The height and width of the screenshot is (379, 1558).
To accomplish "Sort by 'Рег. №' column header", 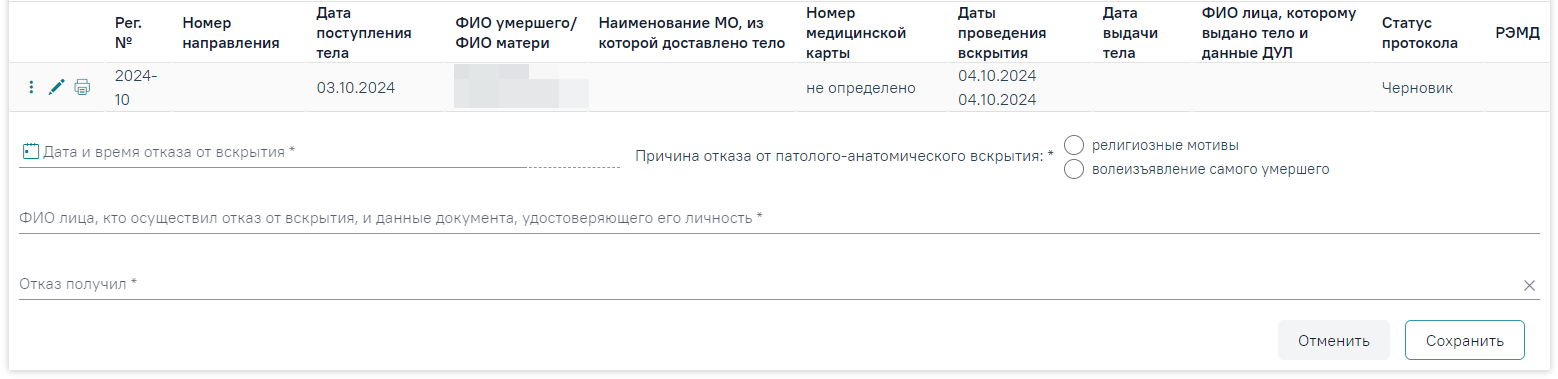I will (129, 33).
